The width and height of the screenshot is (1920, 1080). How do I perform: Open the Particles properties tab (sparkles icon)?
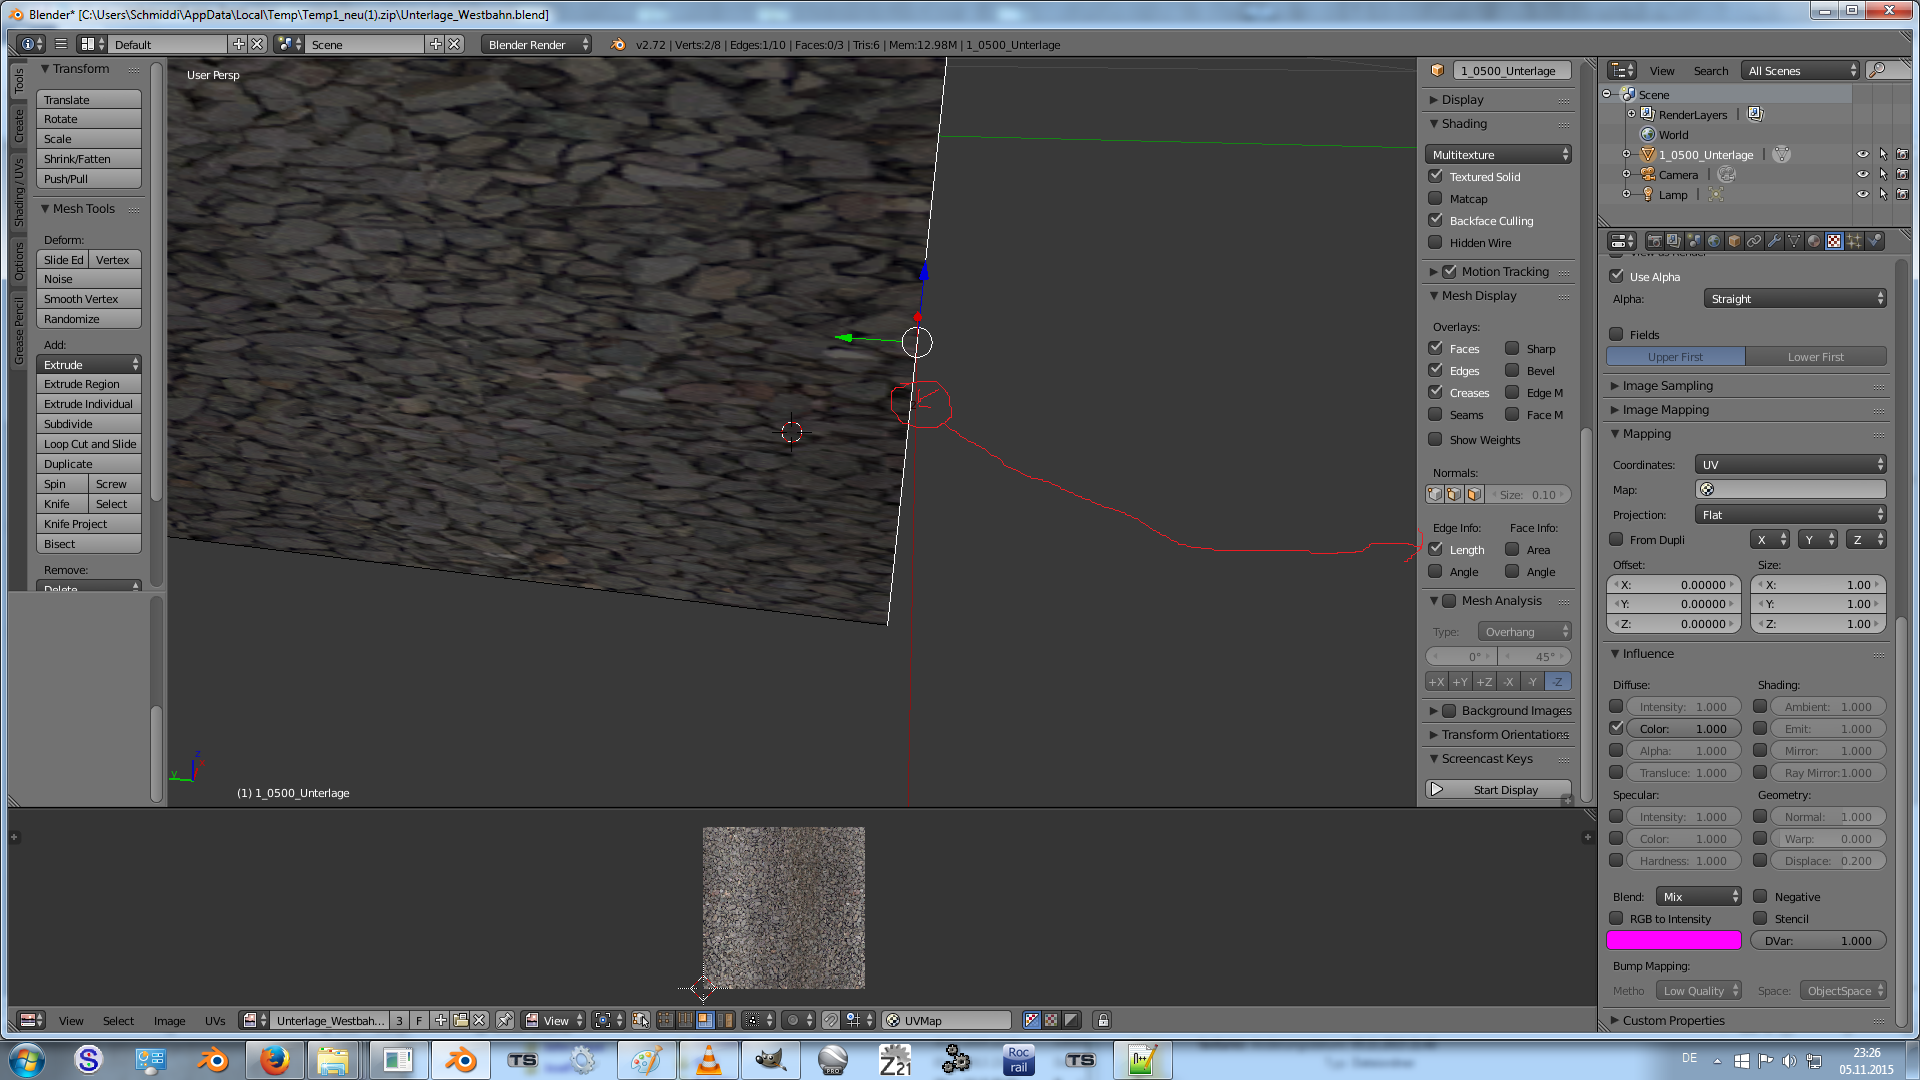click(x=1854, y=241)
